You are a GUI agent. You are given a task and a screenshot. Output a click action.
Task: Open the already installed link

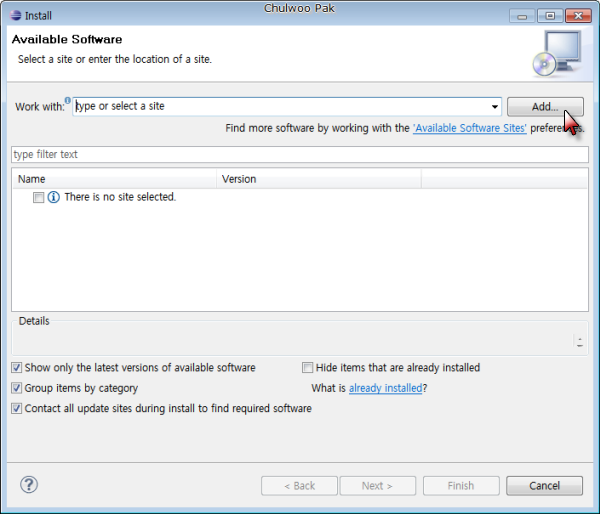[385, 388]
